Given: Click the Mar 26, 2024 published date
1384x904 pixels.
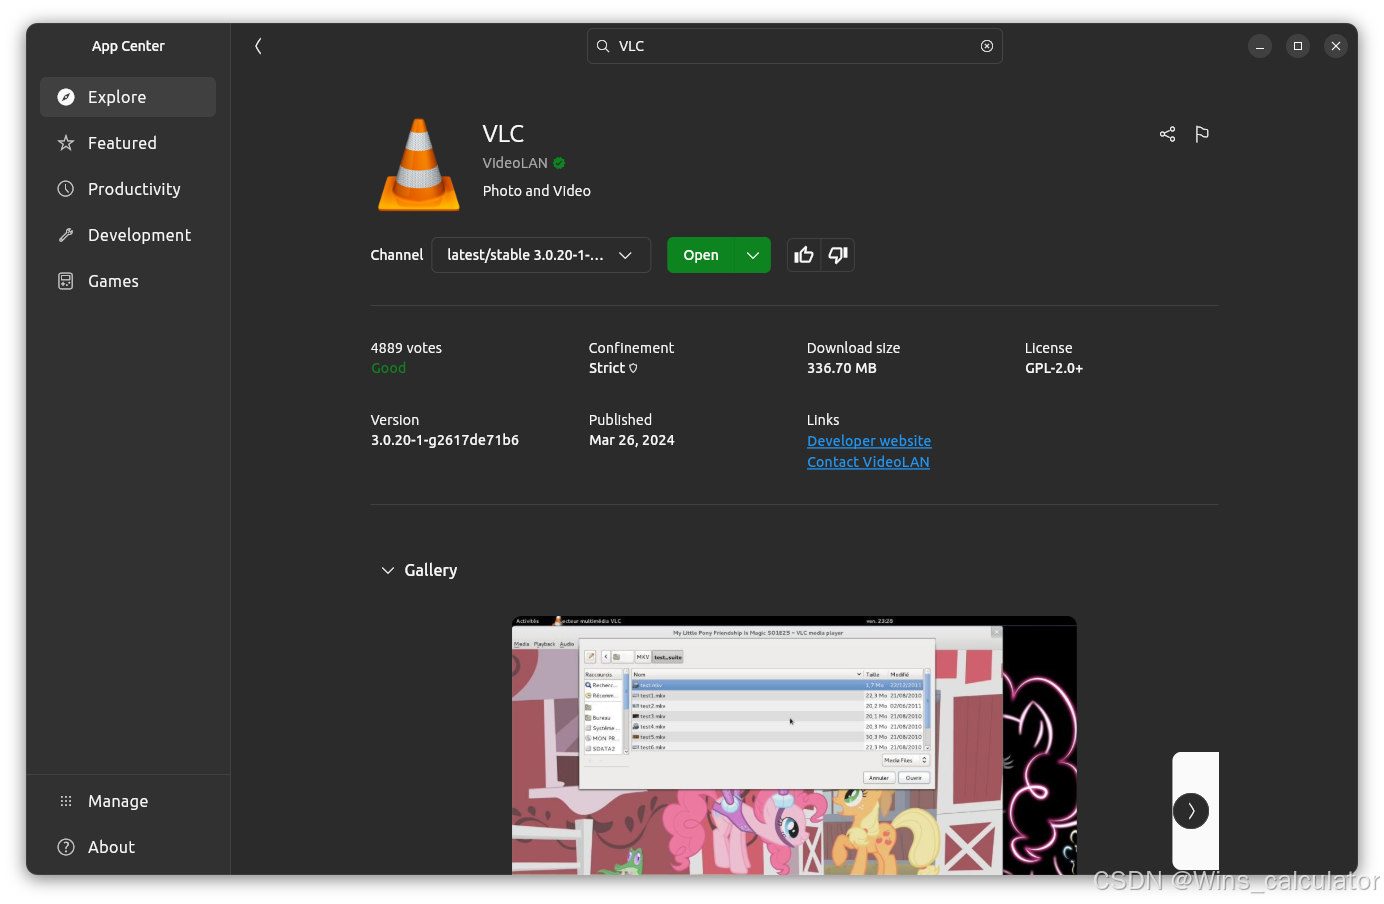Looking at the screenshot, I should point(632,440).
